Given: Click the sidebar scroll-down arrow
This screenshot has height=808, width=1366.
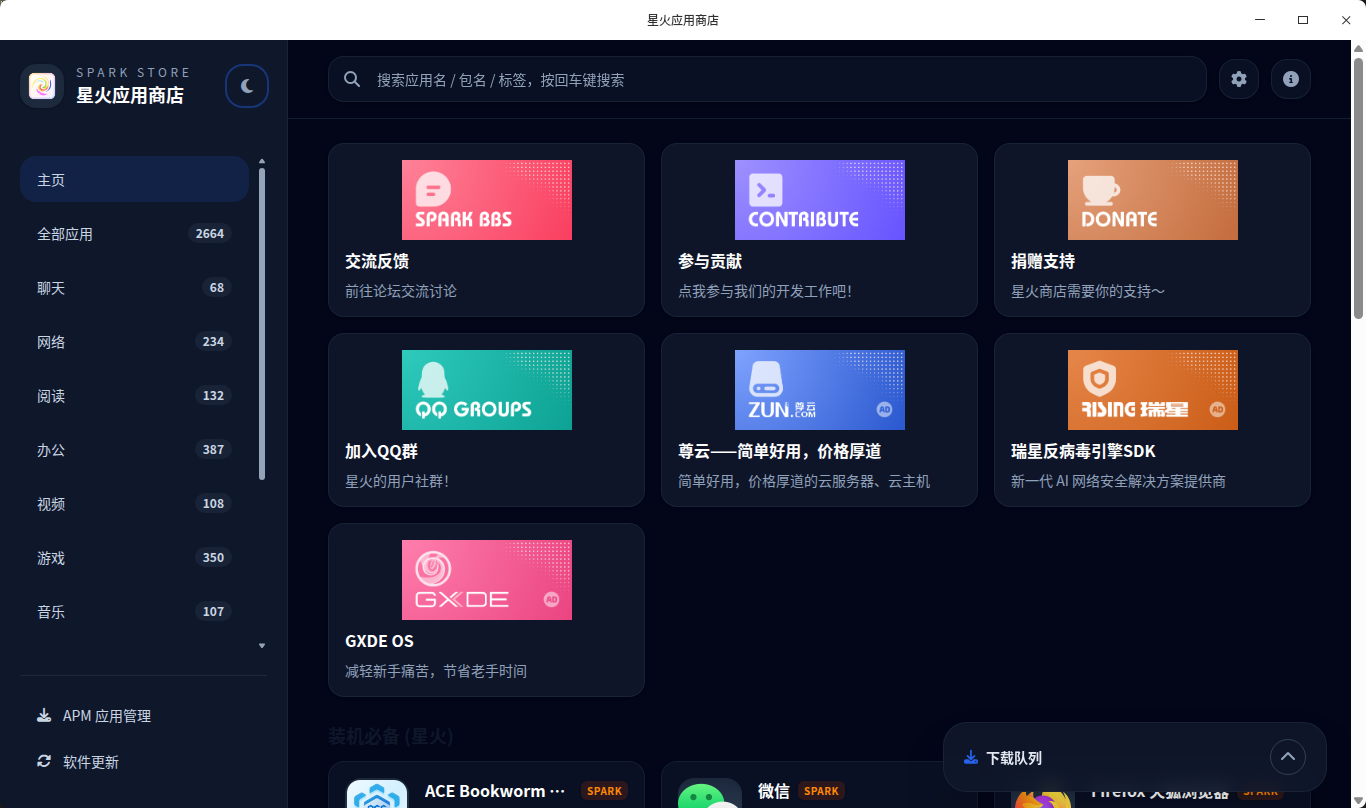Looking at the screenshot, I should [x=261, y=645].
